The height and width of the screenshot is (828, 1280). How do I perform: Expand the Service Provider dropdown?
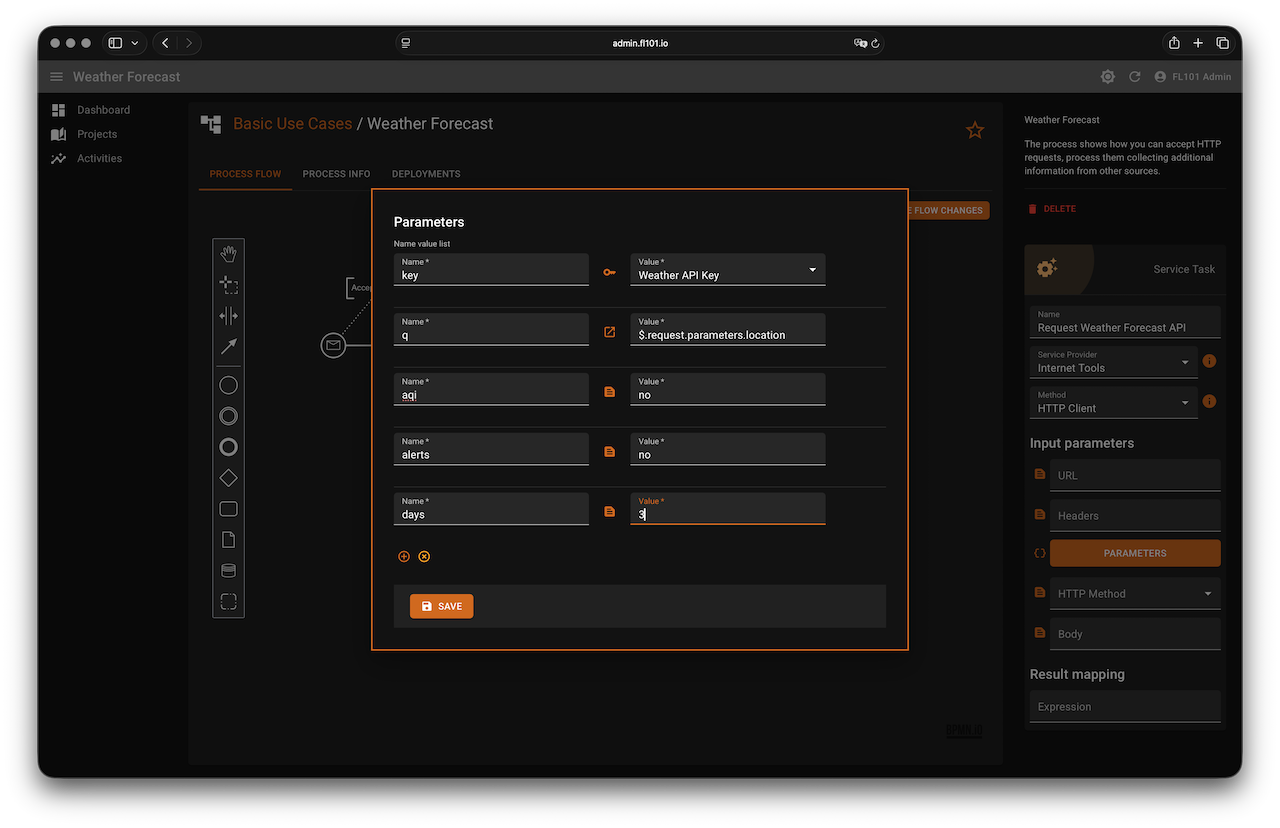click(x=1112, y=362)
